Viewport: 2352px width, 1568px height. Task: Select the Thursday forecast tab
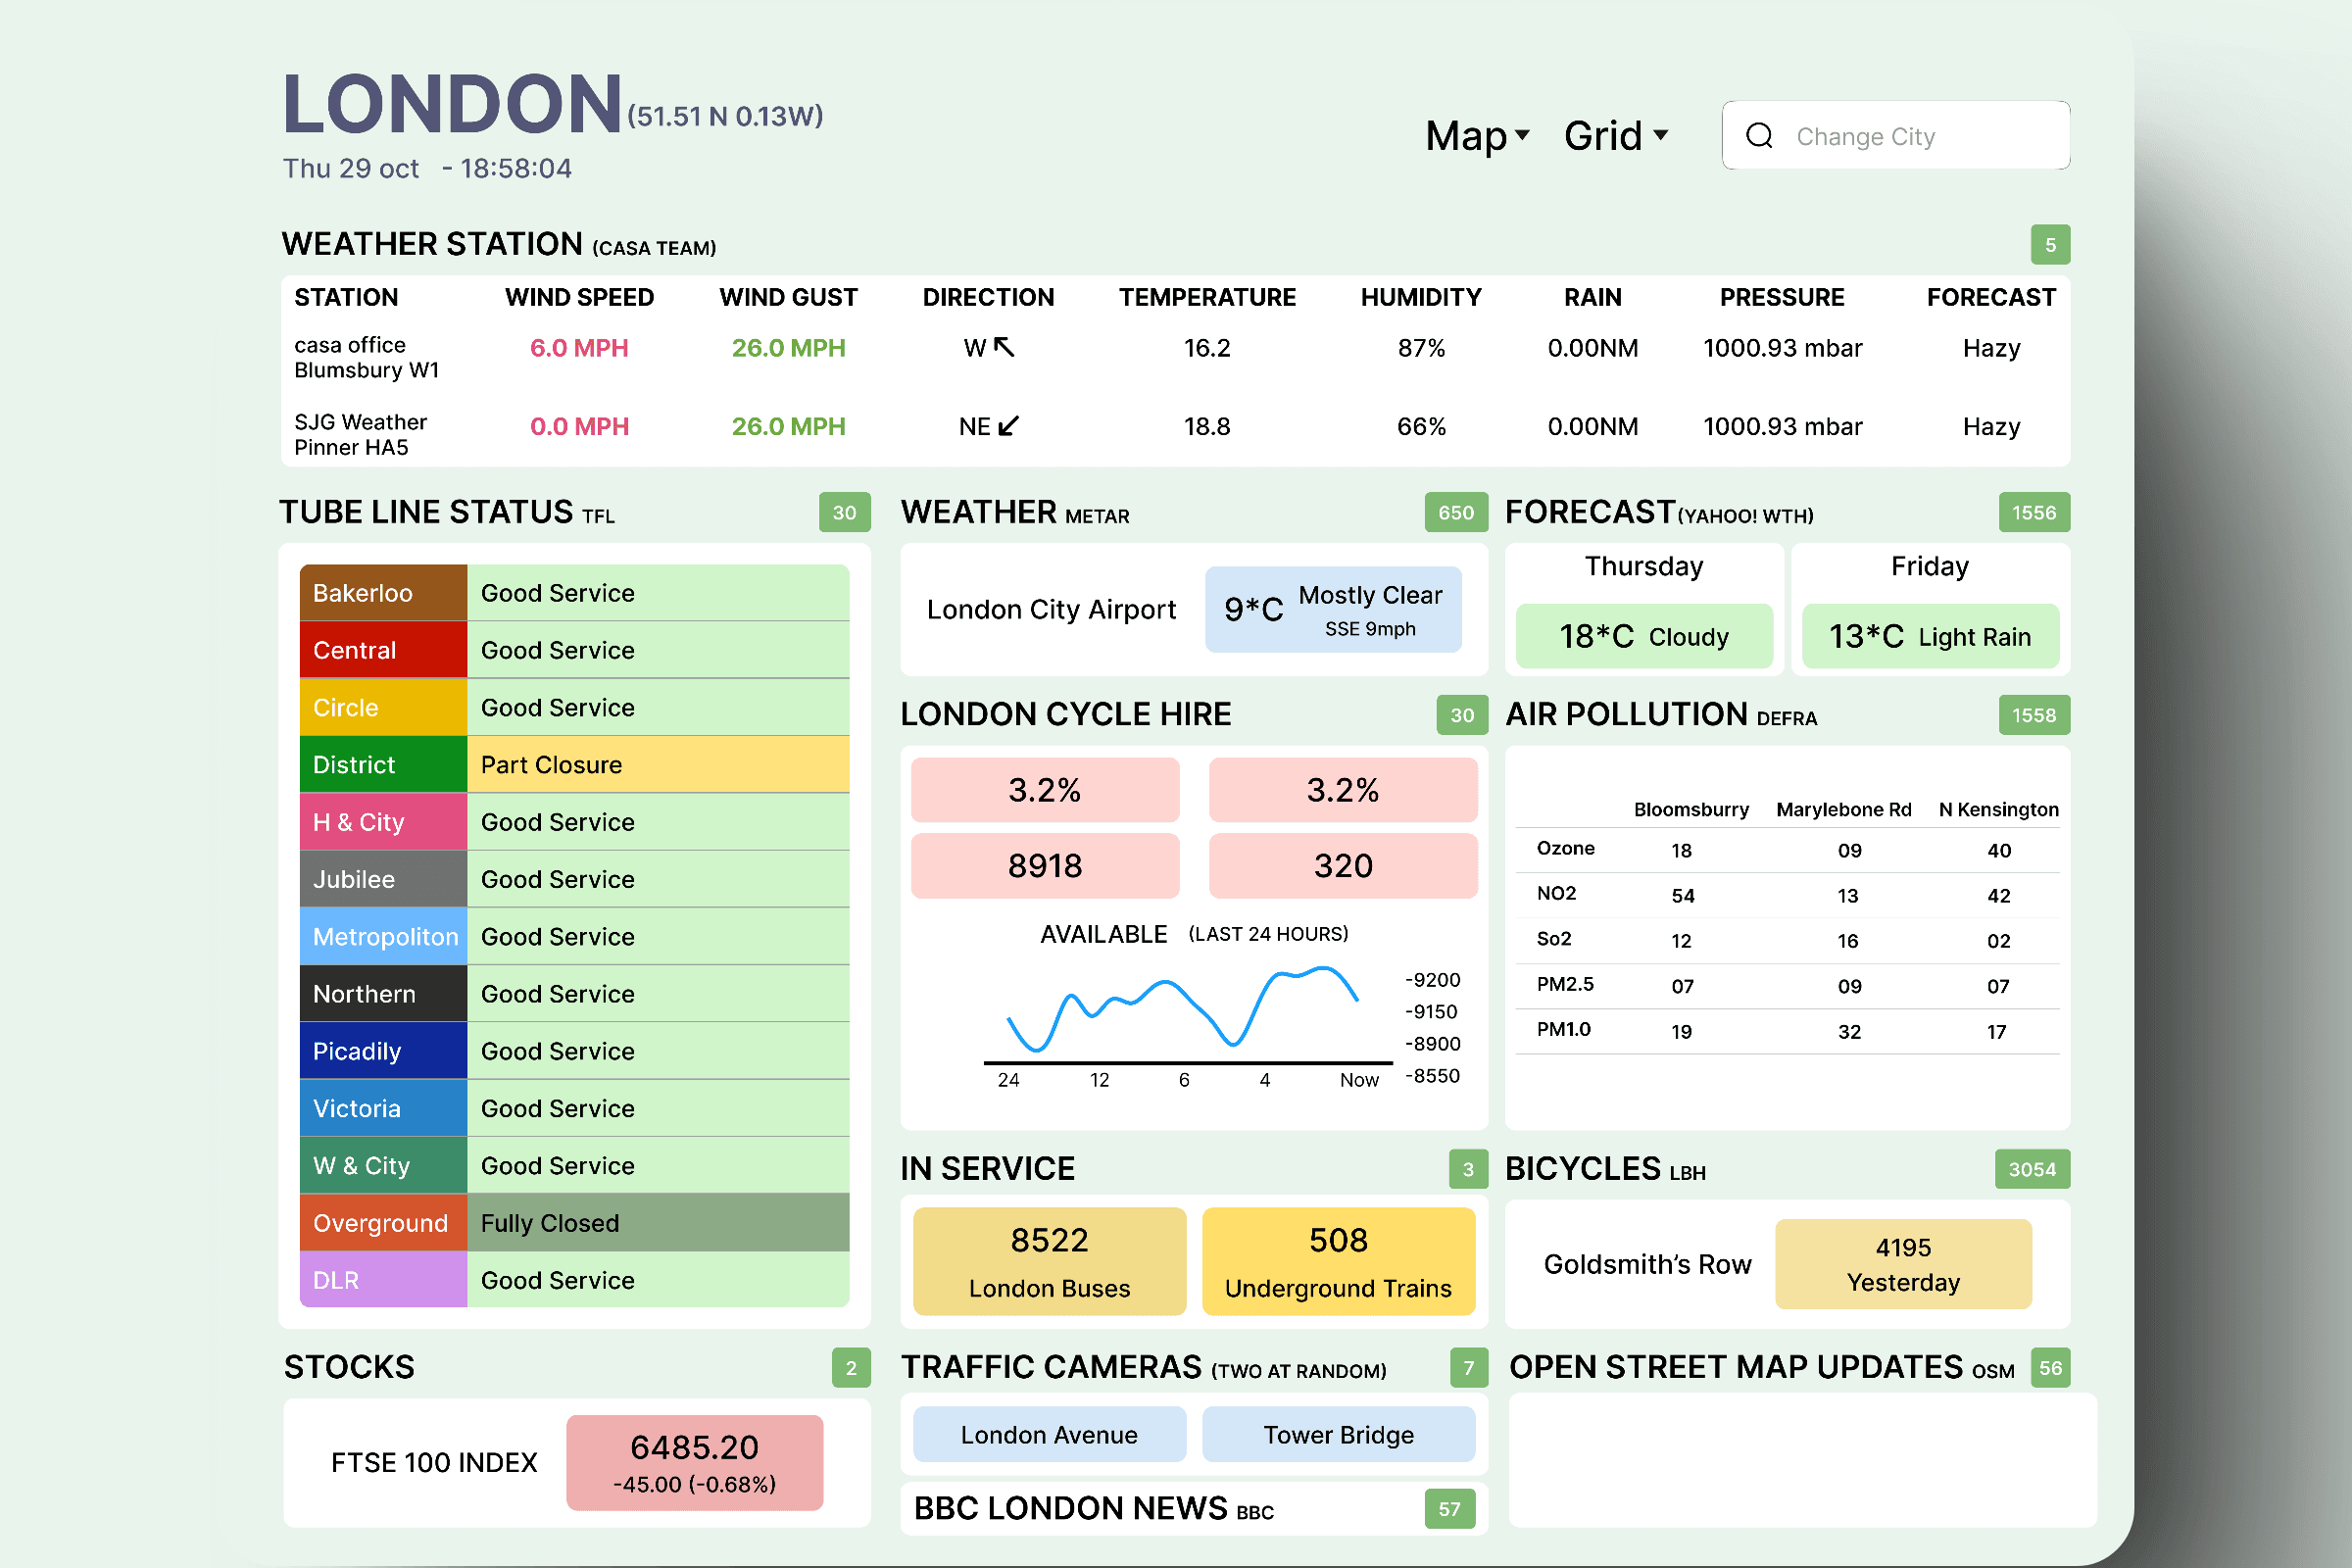1643,567
